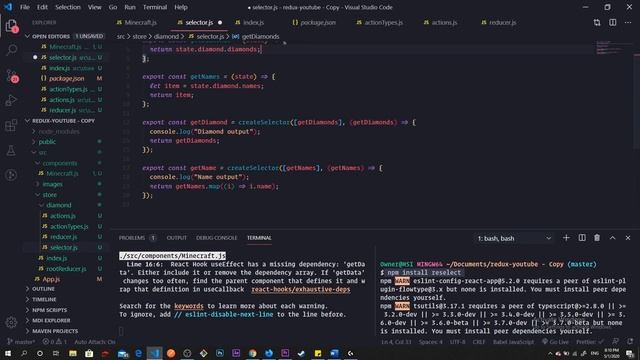Click the Open Changes icon in editor toolbar

coord(597,23)
